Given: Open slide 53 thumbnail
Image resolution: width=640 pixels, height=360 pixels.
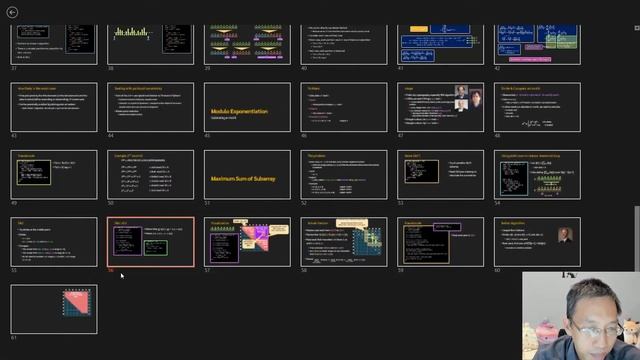Looking at the screenshot, I should coord(440,175).
